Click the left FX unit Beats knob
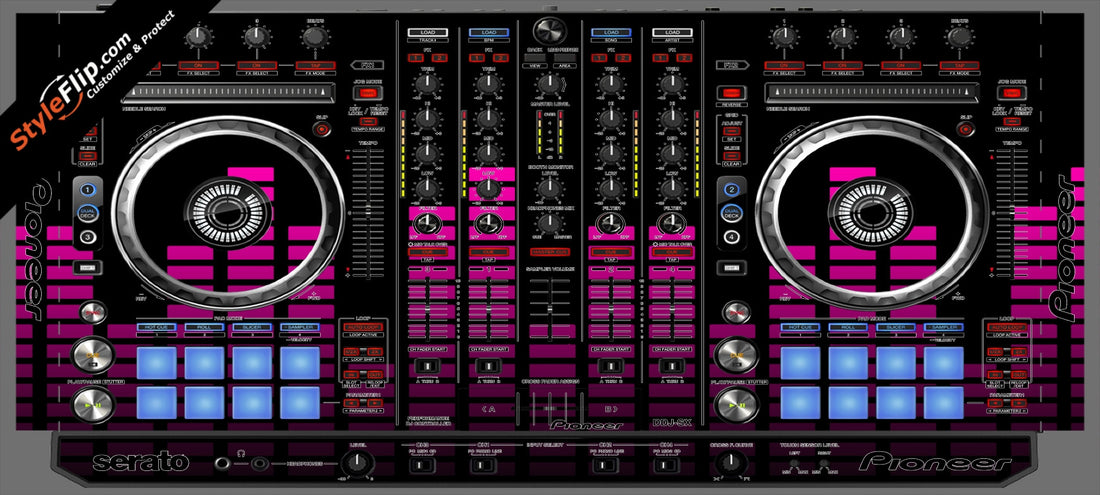This screenshot has width=1100, height=495. (315, 36)
